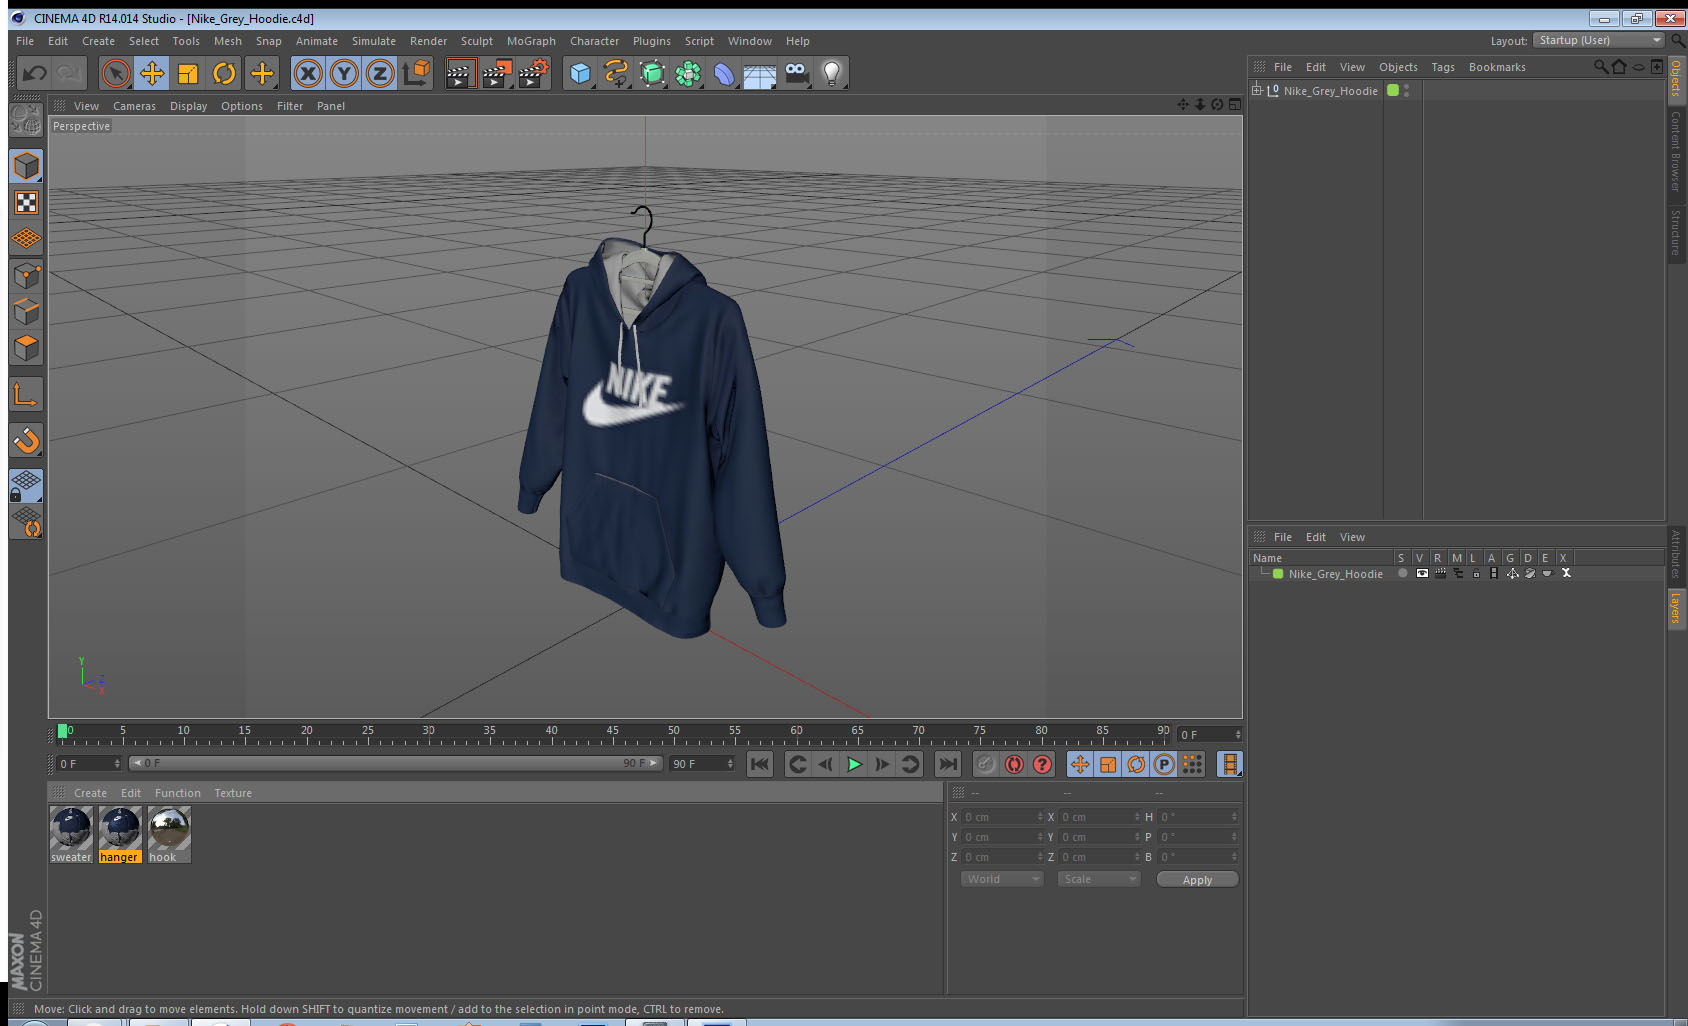Render to Picture Viewer
The height and width of the screenshot is (1026, 1688).
496,73
